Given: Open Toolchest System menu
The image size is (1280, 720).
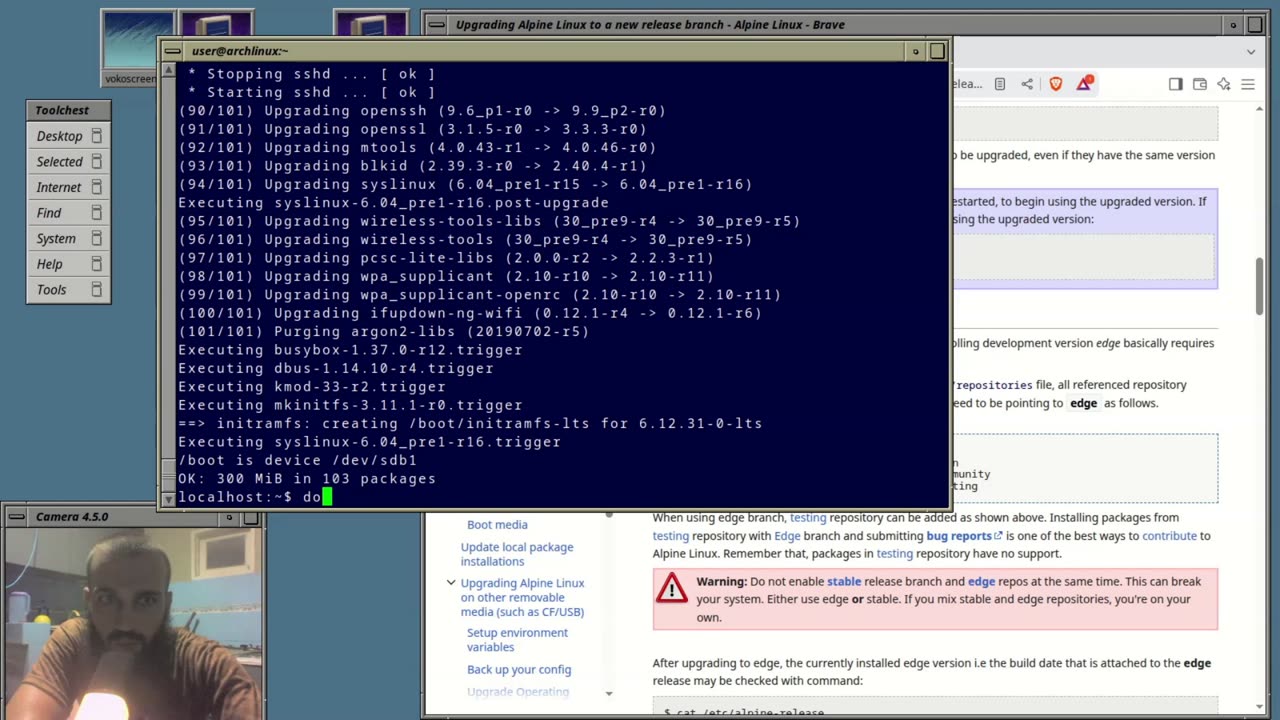Looking at the screenshot, I should pyautogui.click(x=56, y=239).
